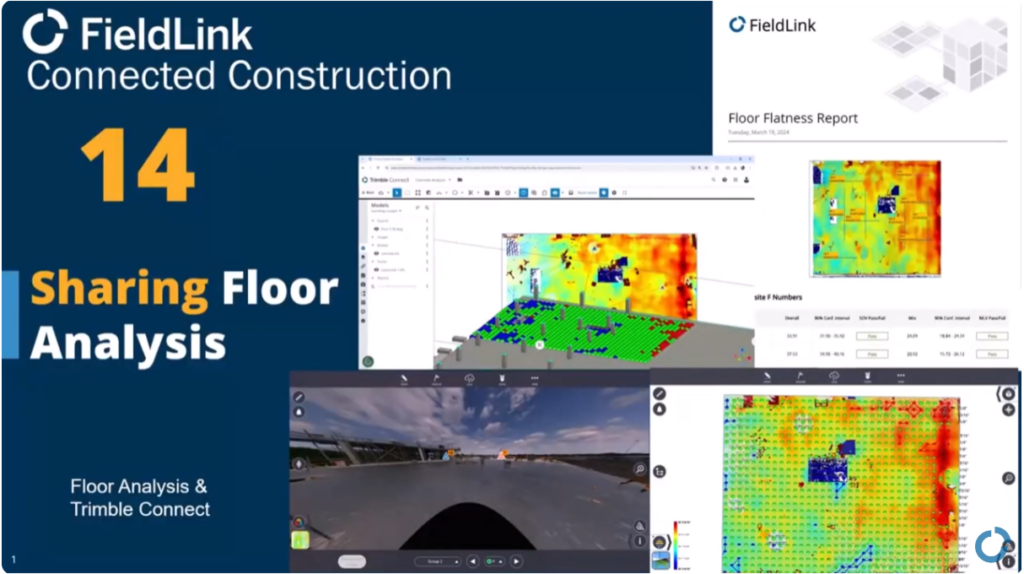Click the Back button in Trimble Connect toolbar

click(368, 193)
